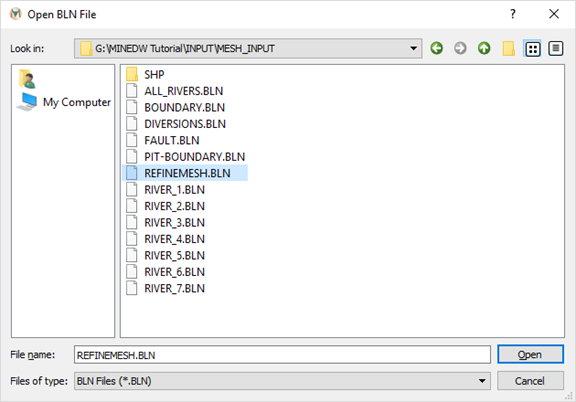Go up to the parent directory

[x=484, y=48]
